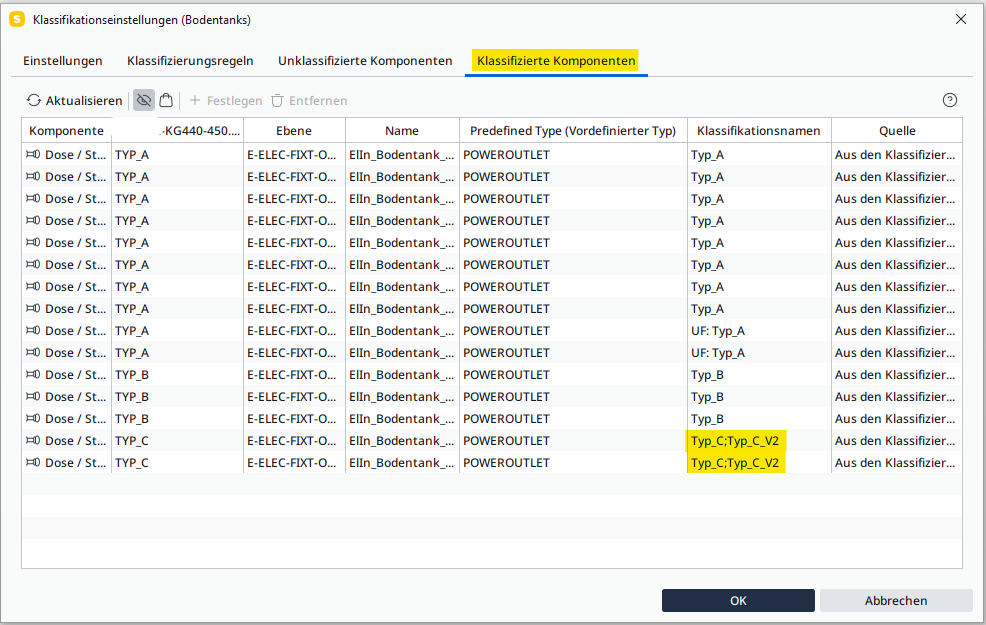The width and height of the screenshot is (986, 625).
Task: Go to Unklassifizierte Komponenten tab
Action: coord(365,61)
